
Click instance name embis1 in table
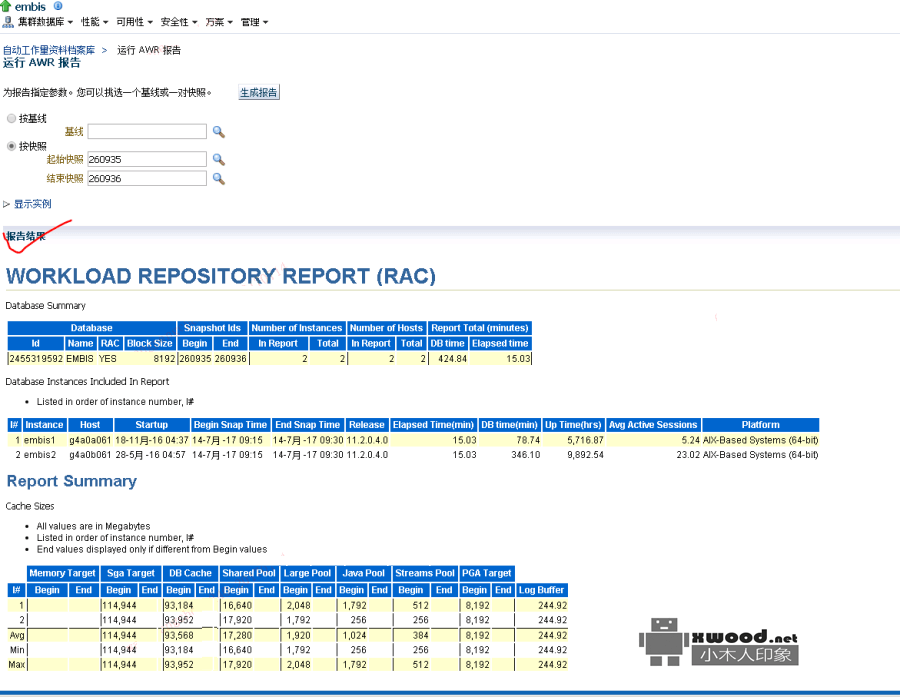[40, 440]
